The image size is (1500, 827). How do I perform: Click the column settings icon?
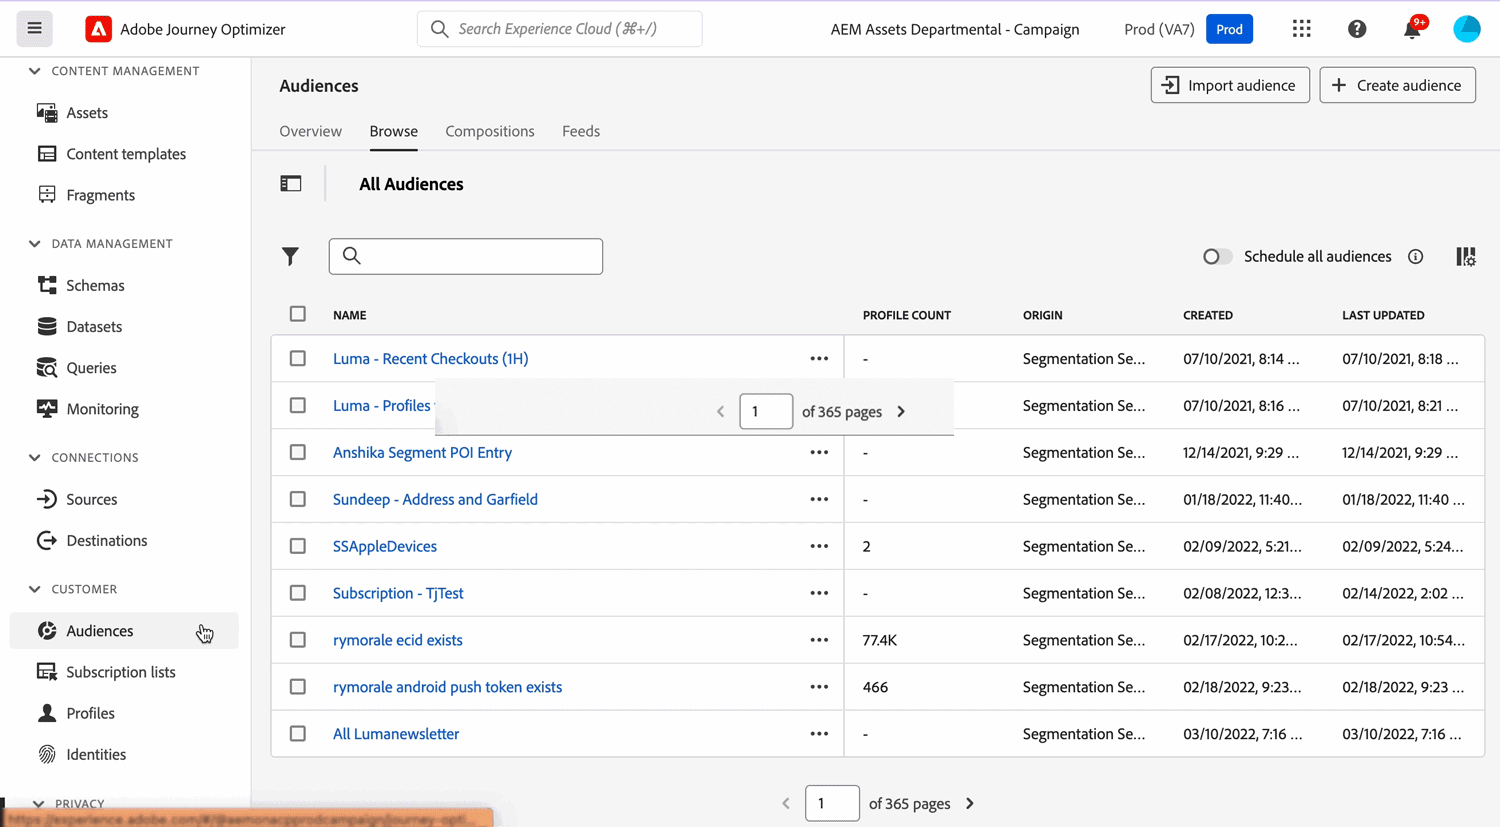[1465, 257]
